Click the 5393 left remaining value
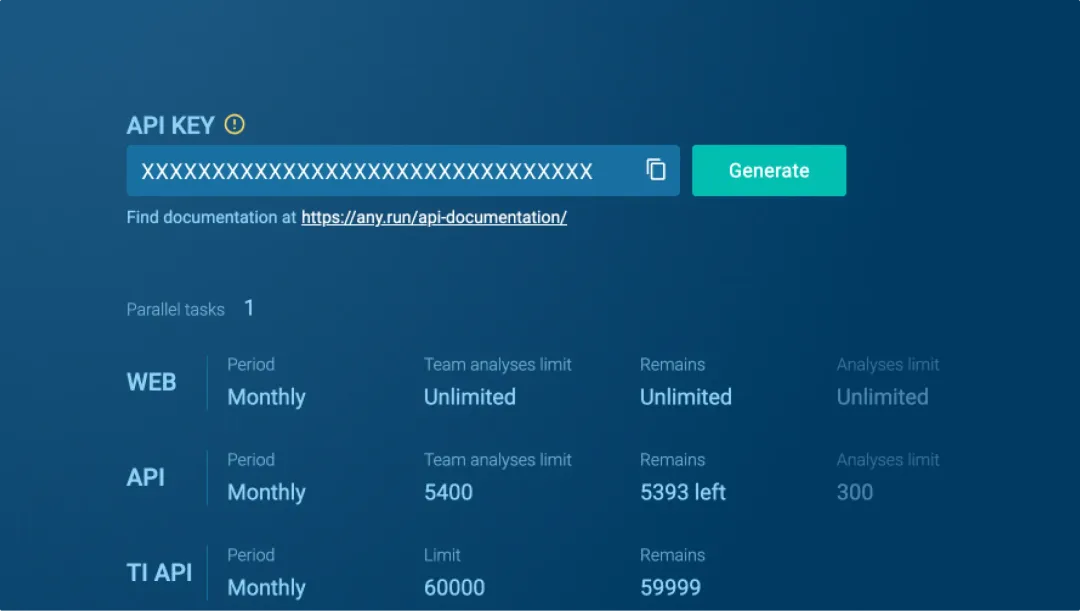Screen dimensions: 1080x611 [x=683, y=492]
